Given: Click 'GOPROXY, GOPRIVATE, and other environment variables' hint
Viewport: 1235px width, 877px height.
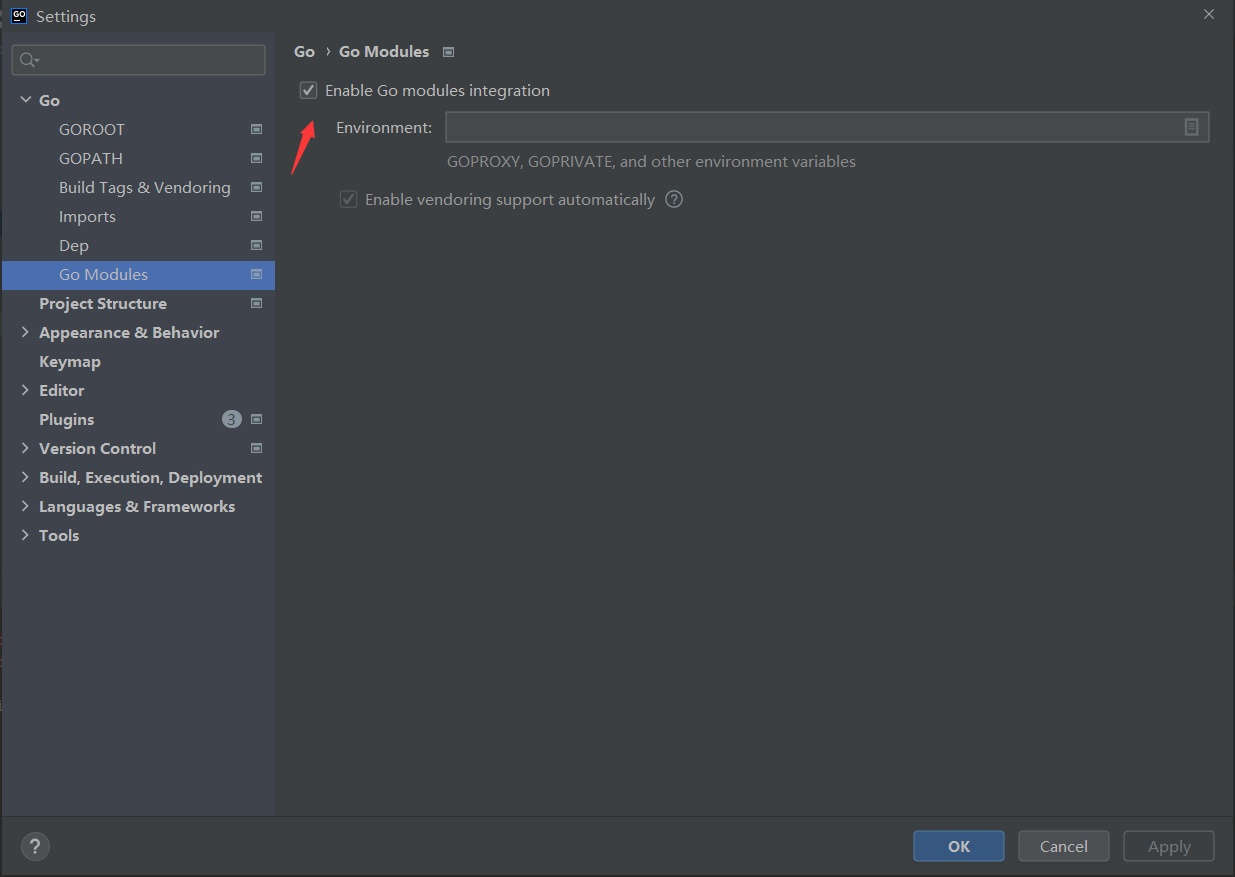Looking at the screenshot, I should [651, 161].
